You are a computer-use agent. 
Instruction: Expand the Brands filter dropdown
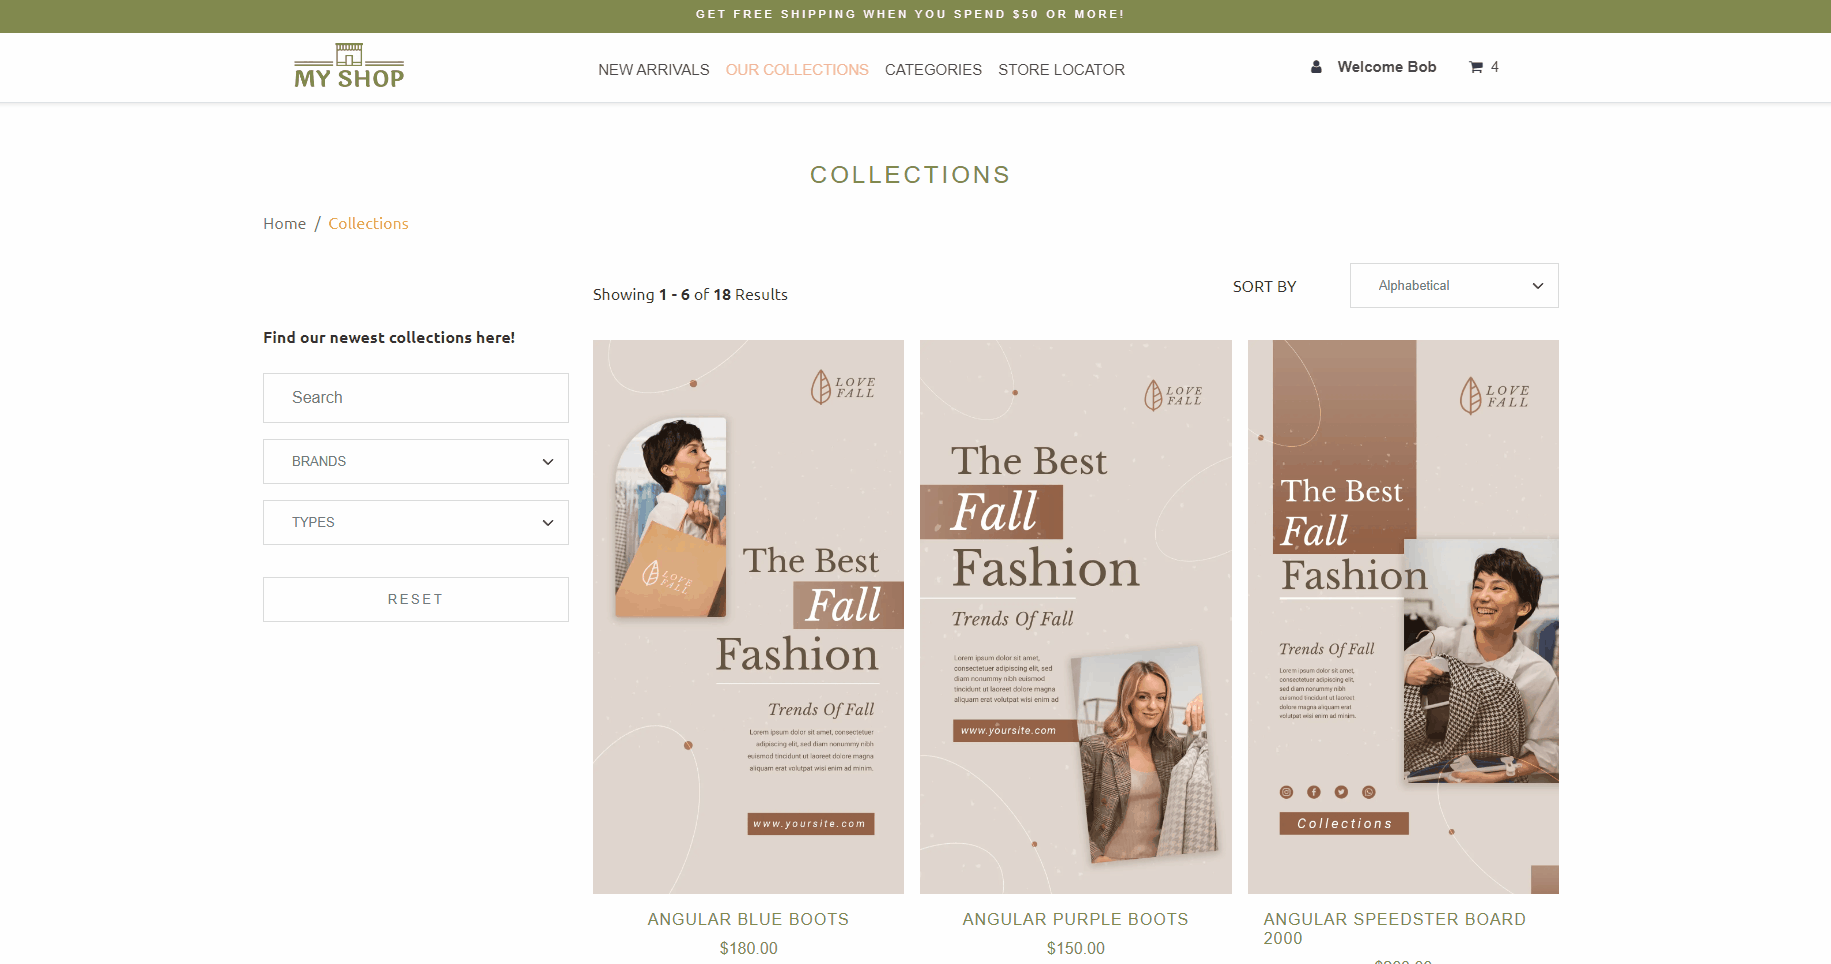416,462
